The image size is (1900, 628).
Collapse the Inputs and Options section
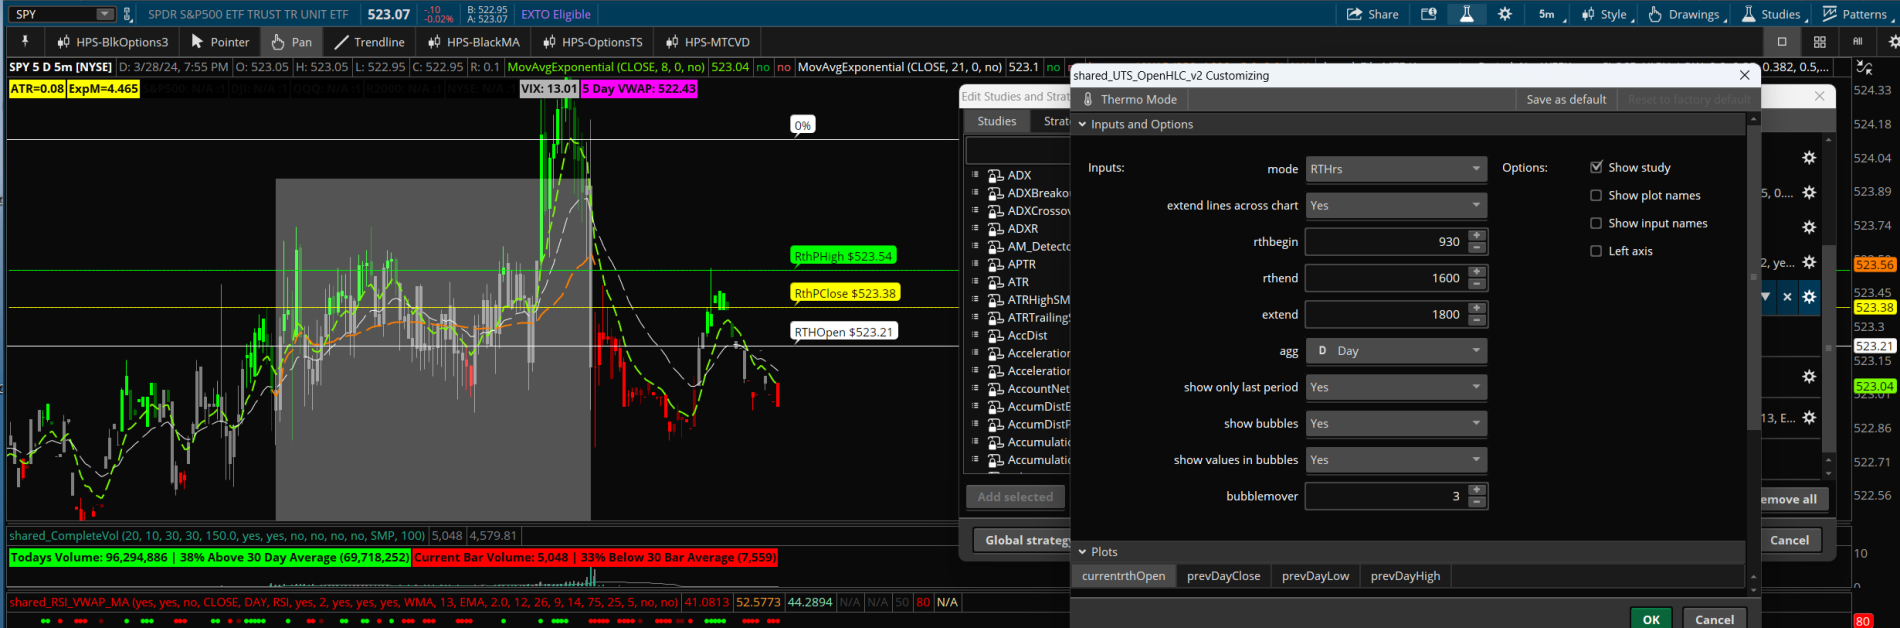tap(1082, 124)
